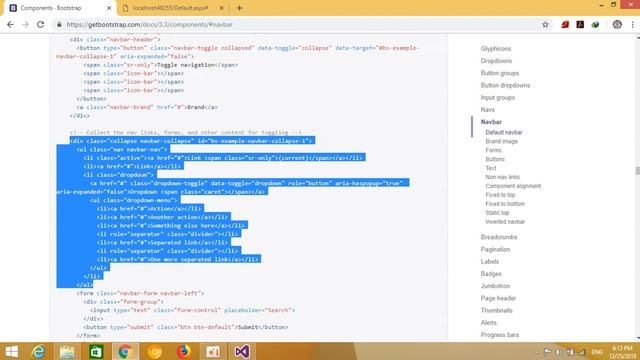
Task: Go to Page header section
Action: (498, 298)
